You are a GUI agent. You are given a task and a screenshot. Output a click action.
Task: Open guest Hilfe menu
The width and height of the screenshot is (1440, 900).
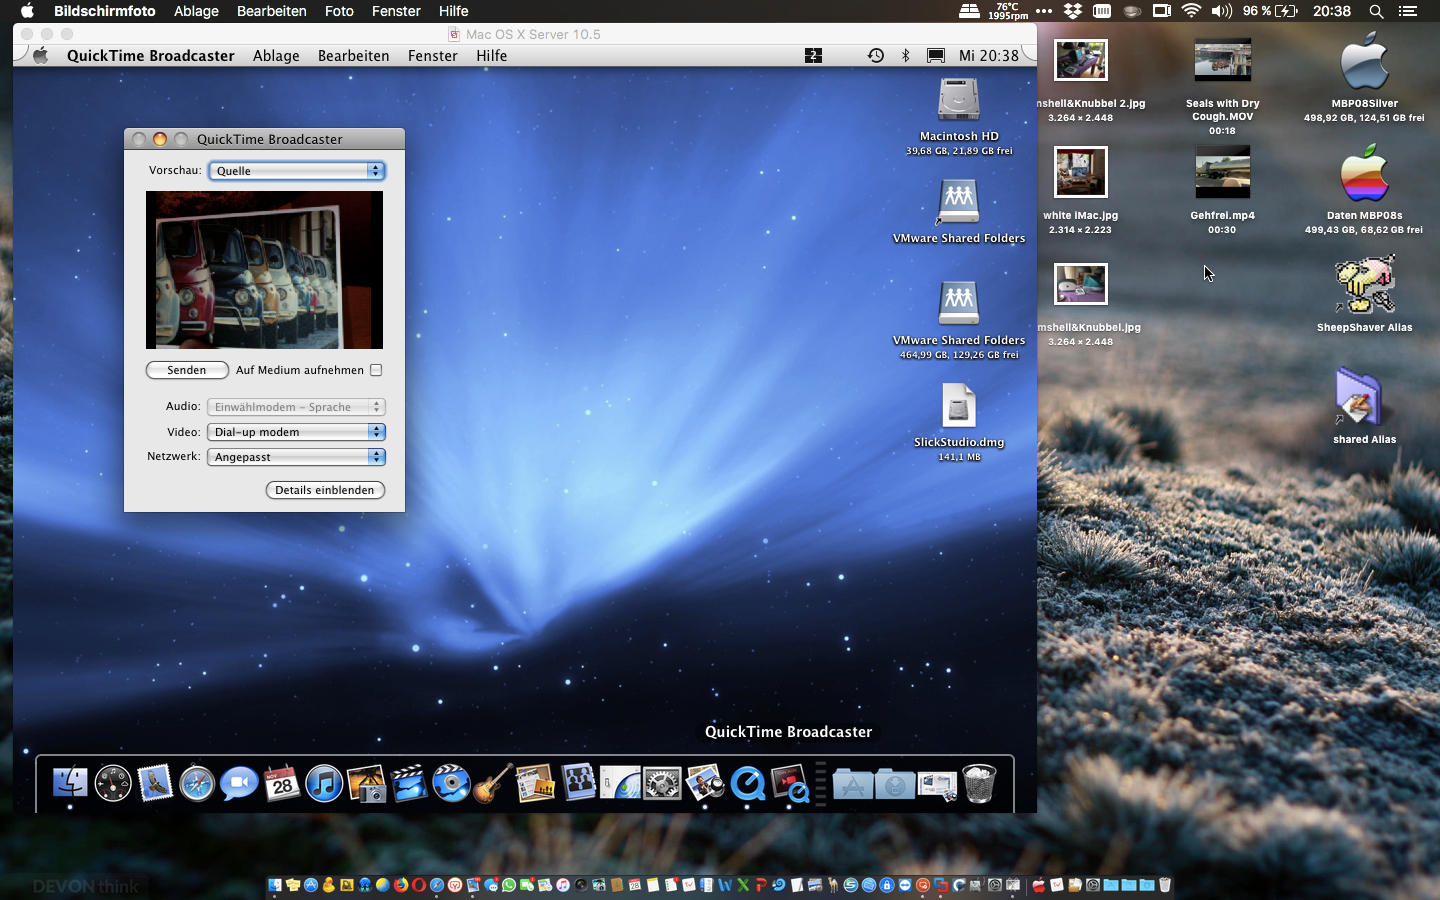click(x=491, y=56)
